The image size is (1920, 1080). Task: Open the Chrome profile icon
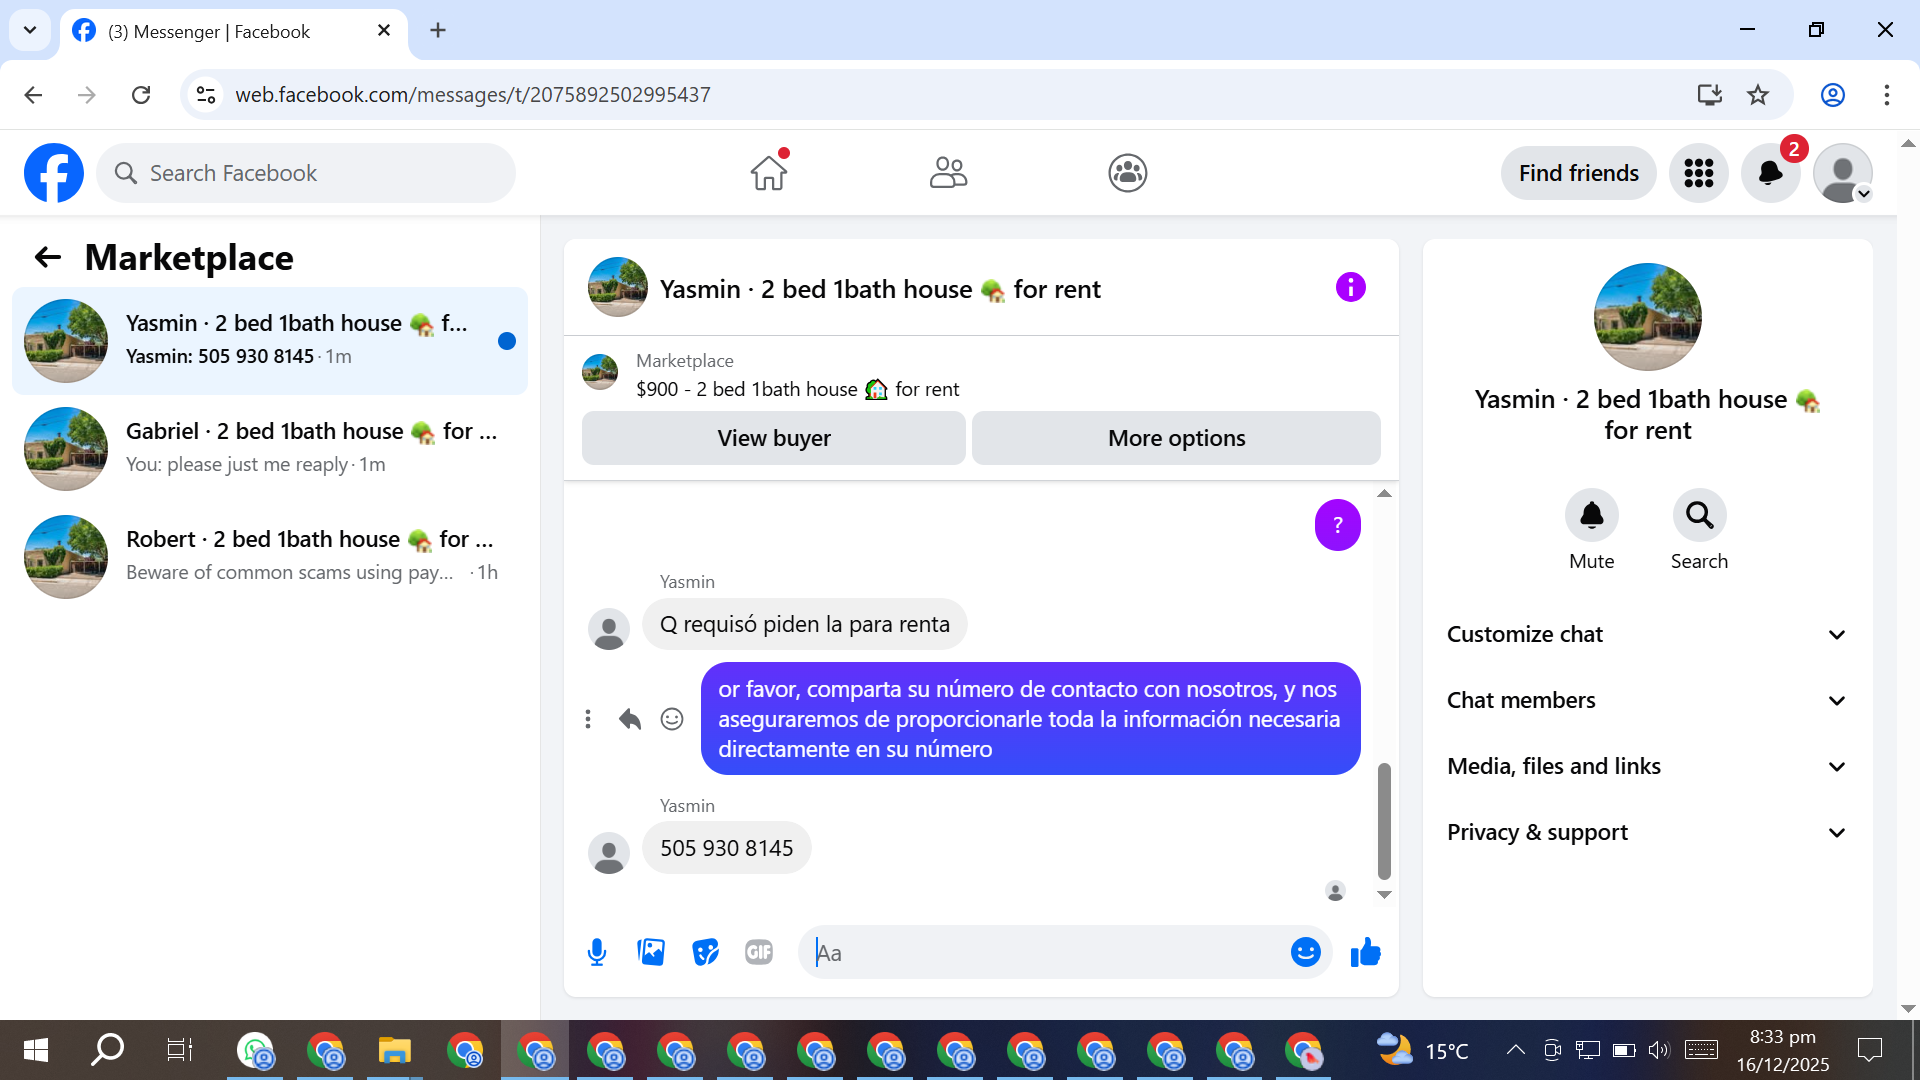pos(1832,95)
